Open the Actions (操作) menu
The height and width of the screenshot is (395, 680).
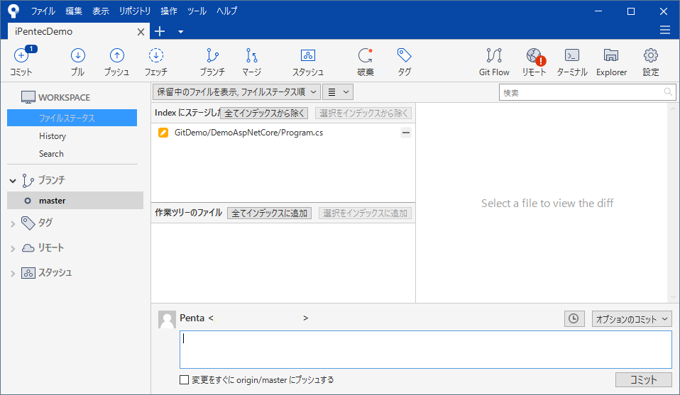coord(169,11)
